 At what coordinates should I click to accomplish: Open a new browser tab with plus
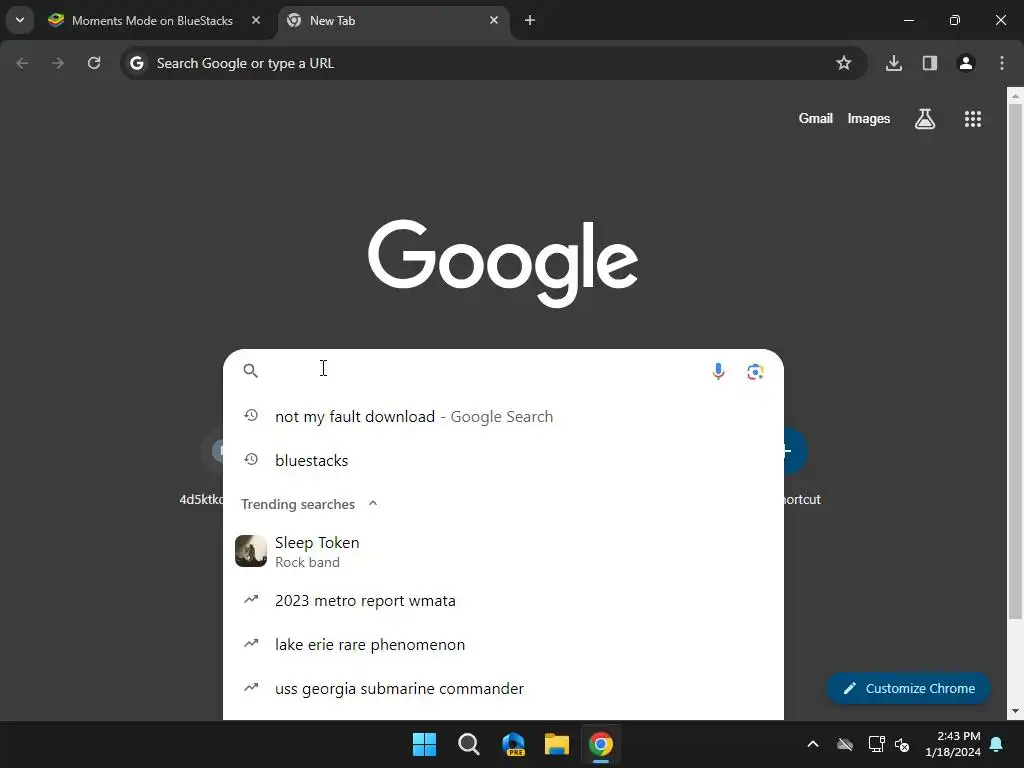pos(530,20)
